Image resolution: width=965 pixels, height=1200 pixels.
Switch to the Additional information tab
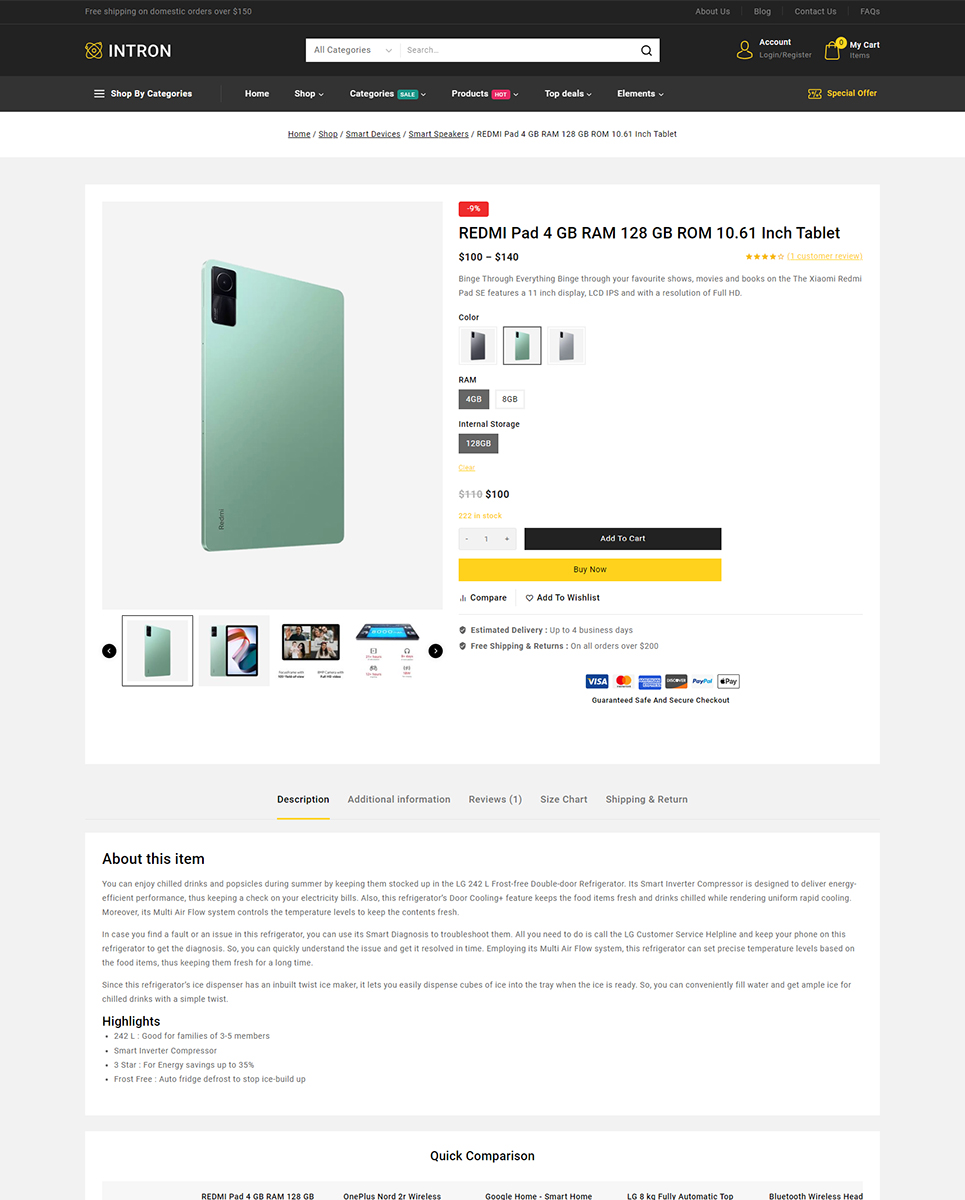coord(399,799)
